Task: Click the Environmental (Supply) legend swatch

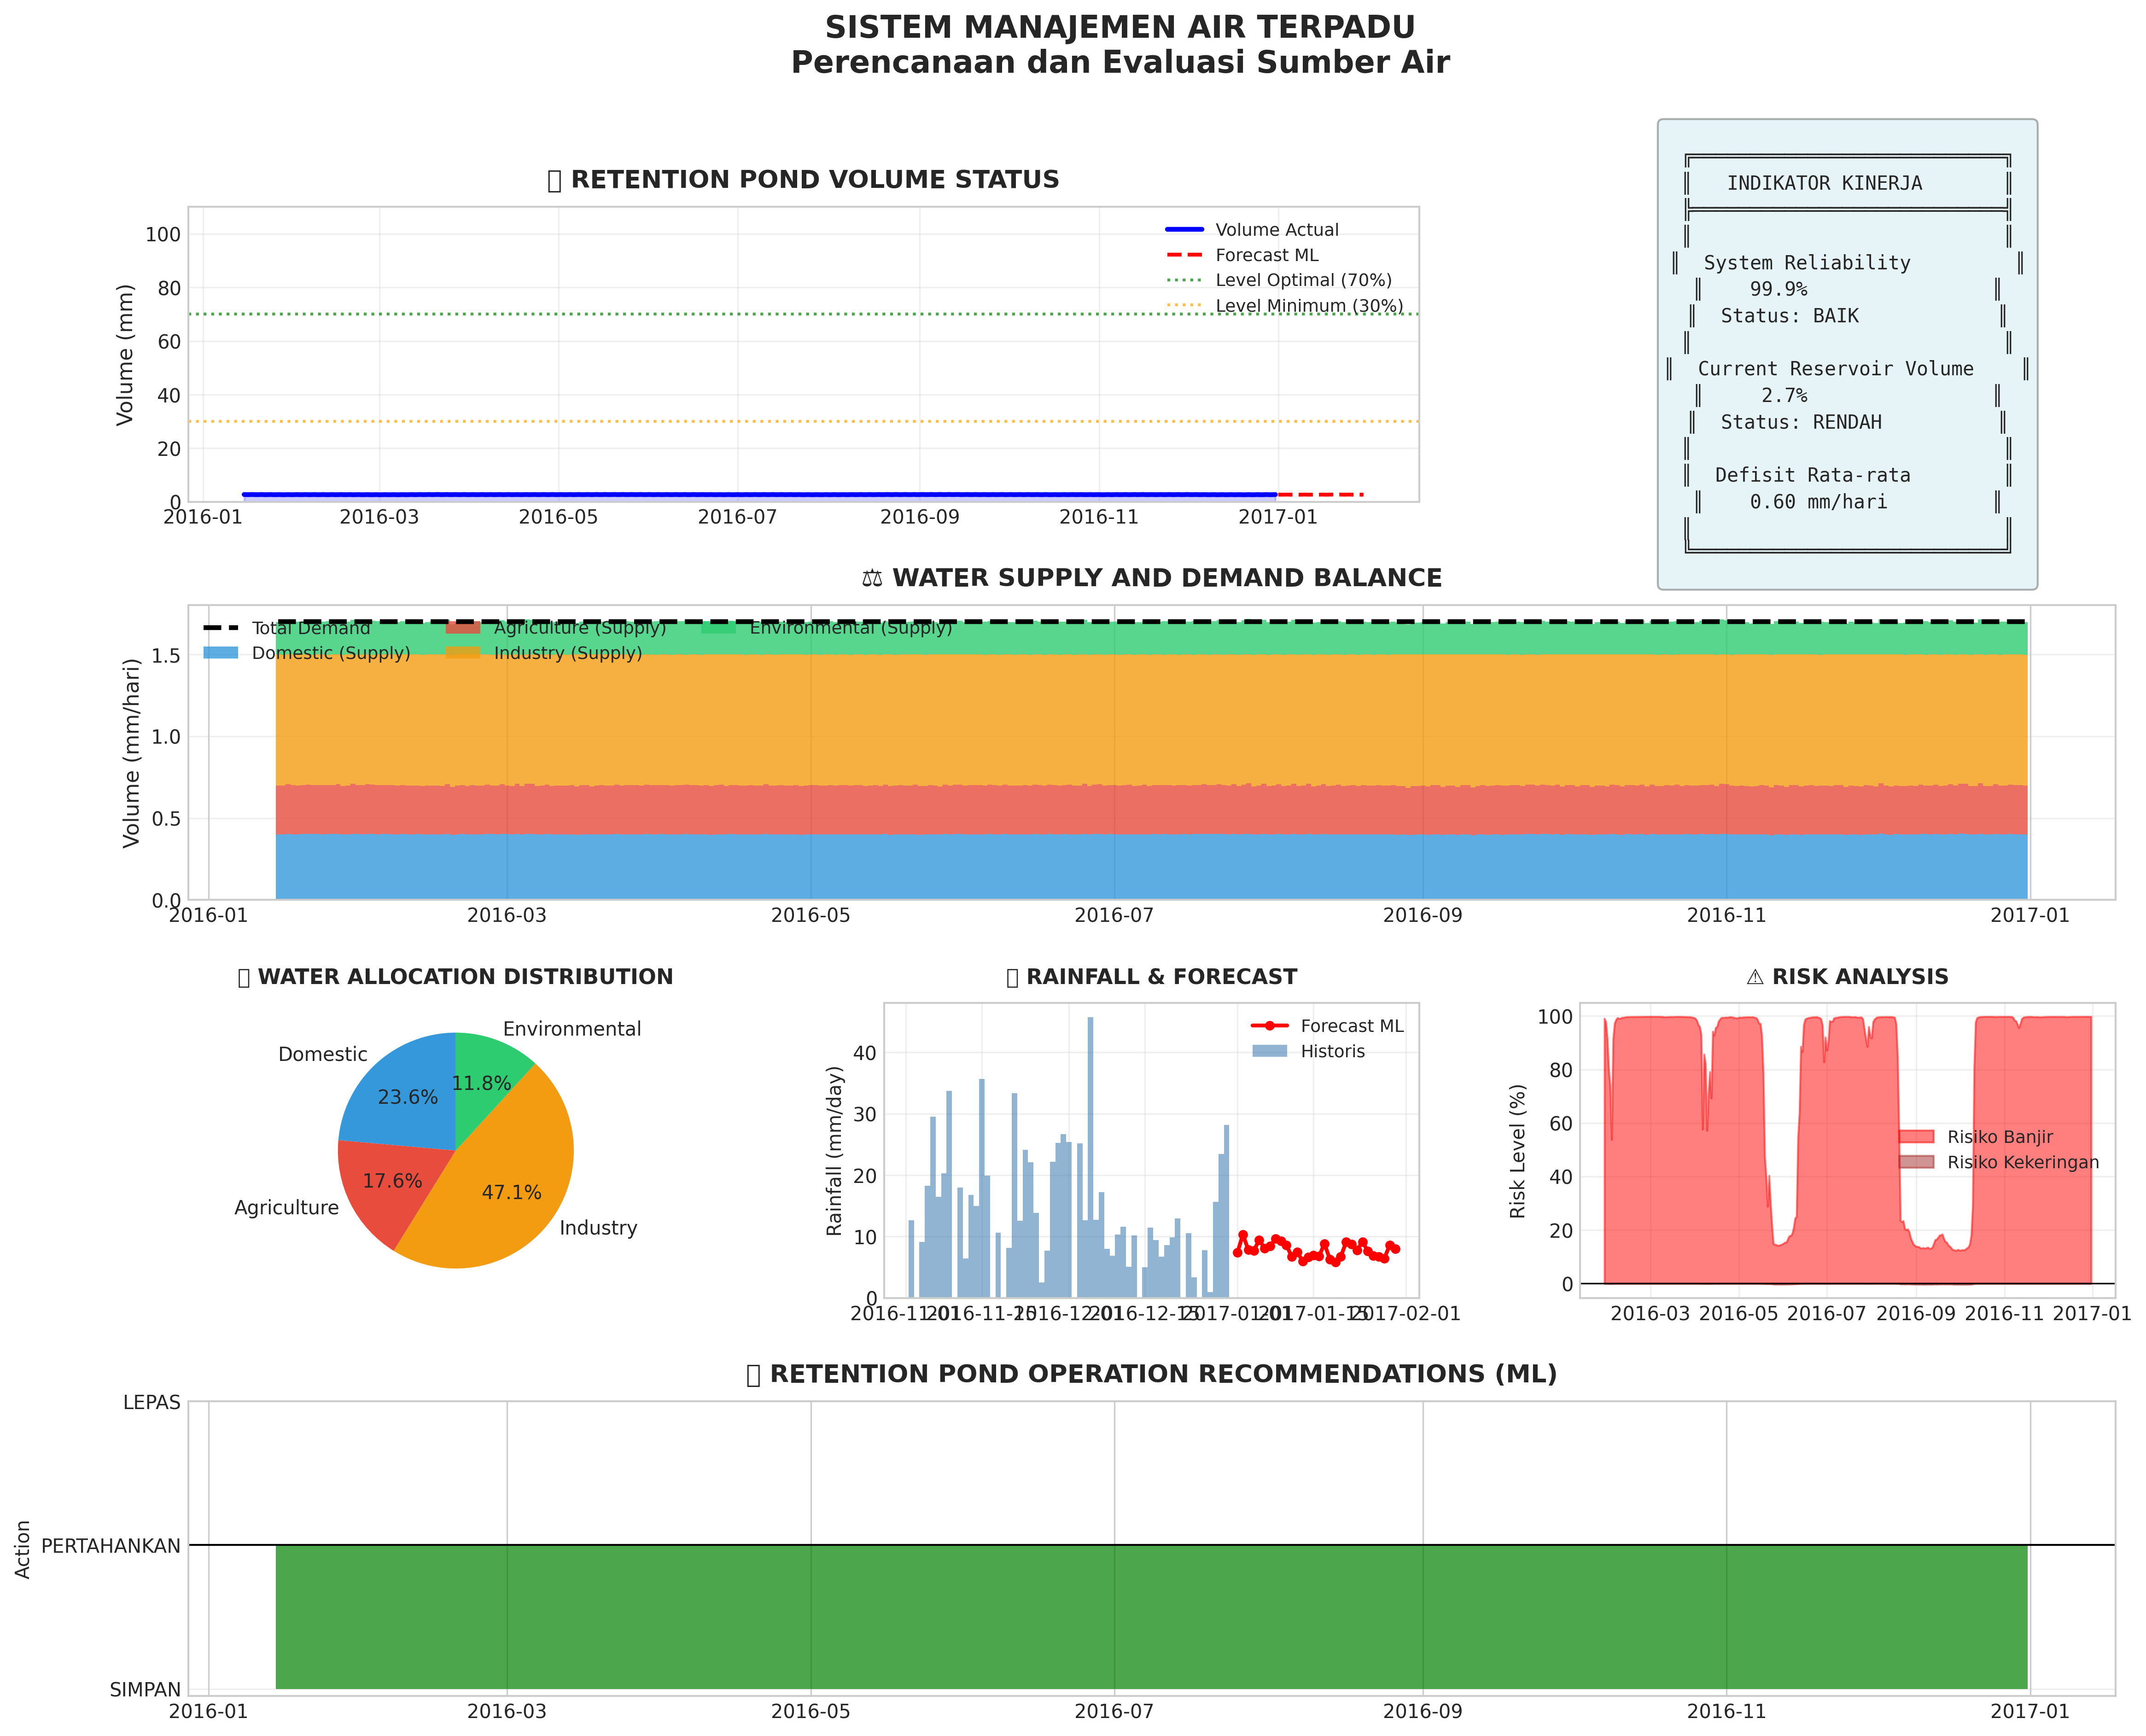Action: click(x=718, y=628)
